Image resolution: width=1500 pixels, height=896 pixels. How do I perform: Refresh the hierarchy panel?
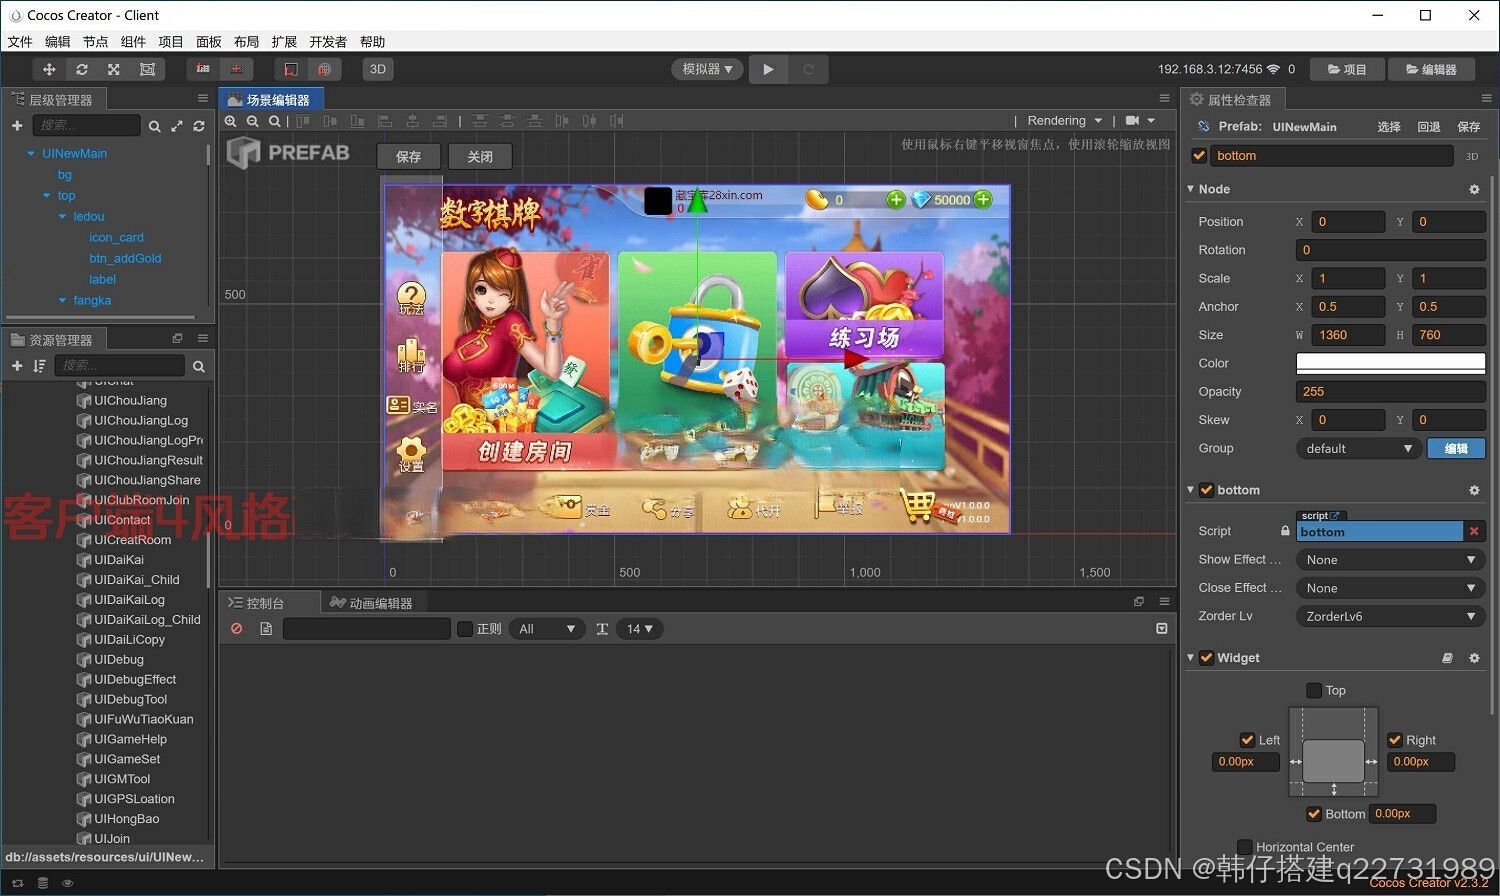click(x=199, y=126)
